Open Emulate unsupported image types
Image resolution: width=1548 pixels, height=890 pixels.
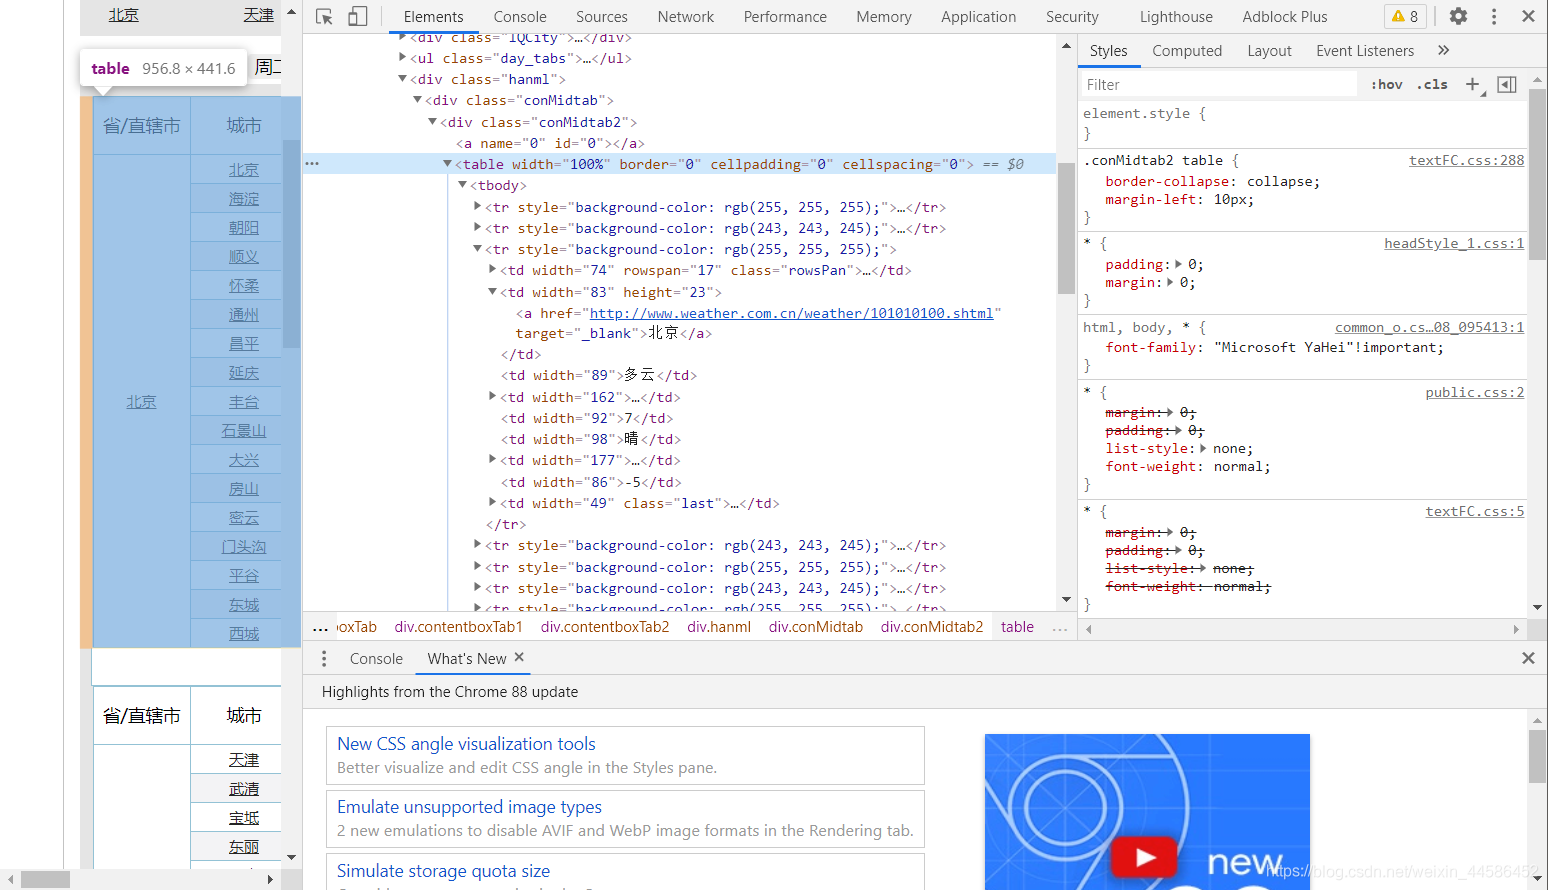(469, 807)
